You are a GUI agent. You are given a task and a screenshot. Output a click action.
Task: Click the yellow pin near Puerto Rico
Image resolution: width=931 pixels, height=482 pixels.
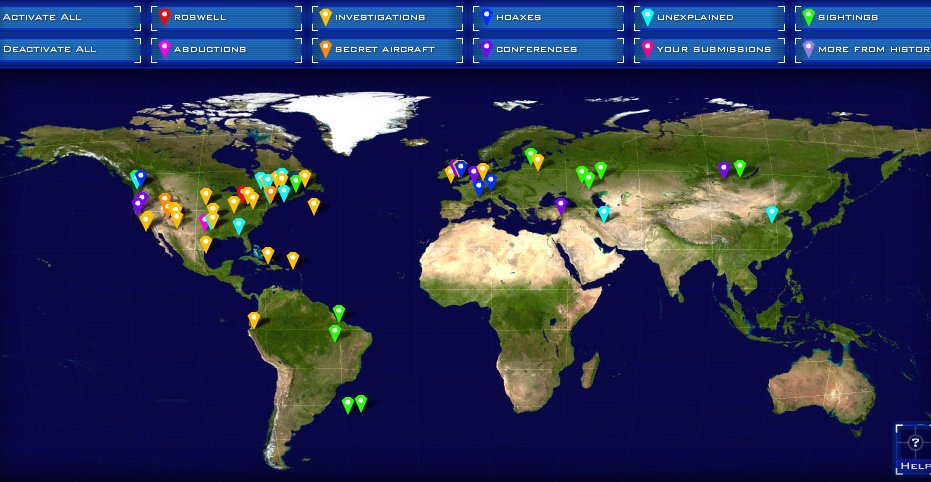pos(293,259)
